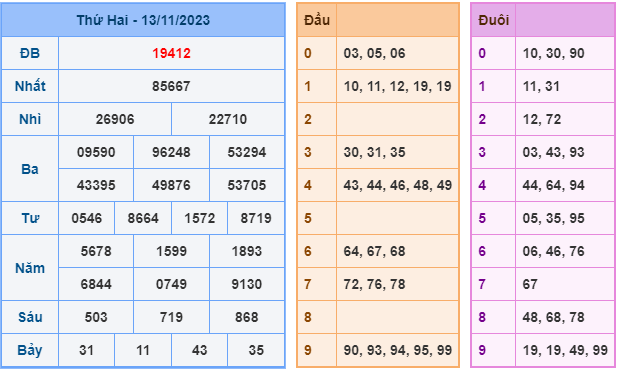Click Đuôi row values 48, 68, 78

click(553, 317)
